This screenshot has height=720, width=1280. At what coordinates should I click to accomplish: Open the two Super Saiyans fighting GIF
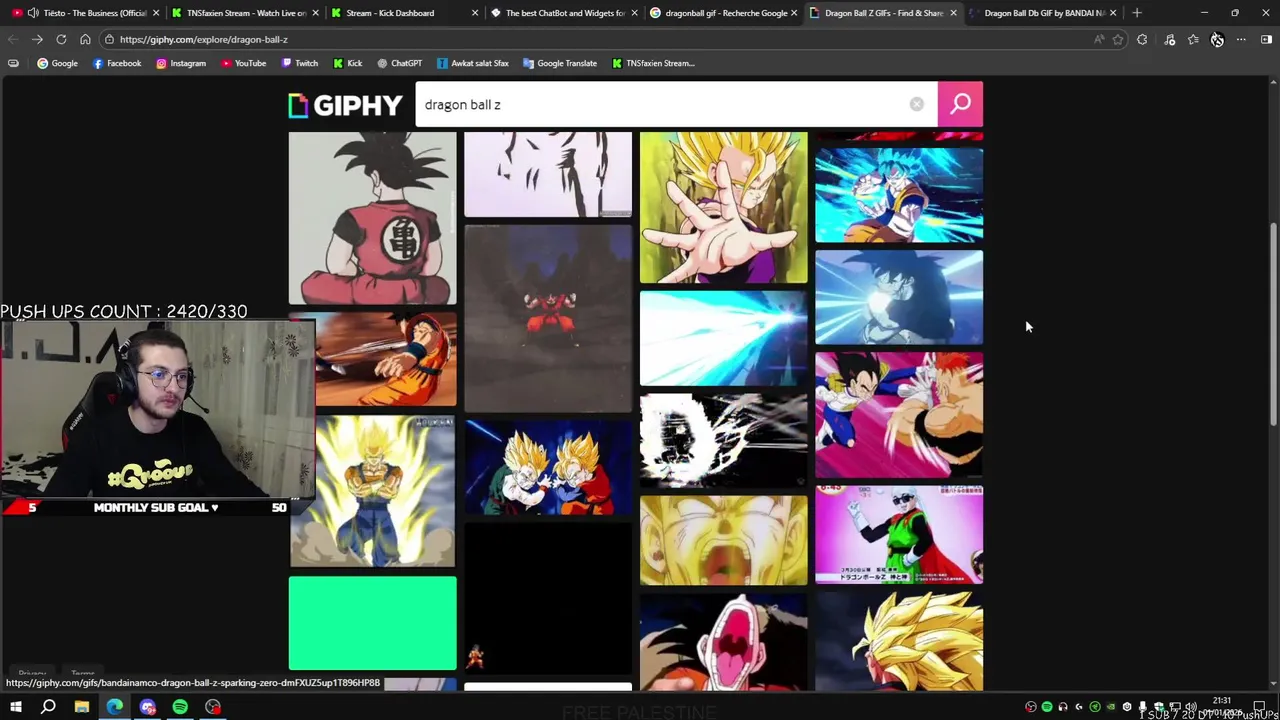[548, 467]
